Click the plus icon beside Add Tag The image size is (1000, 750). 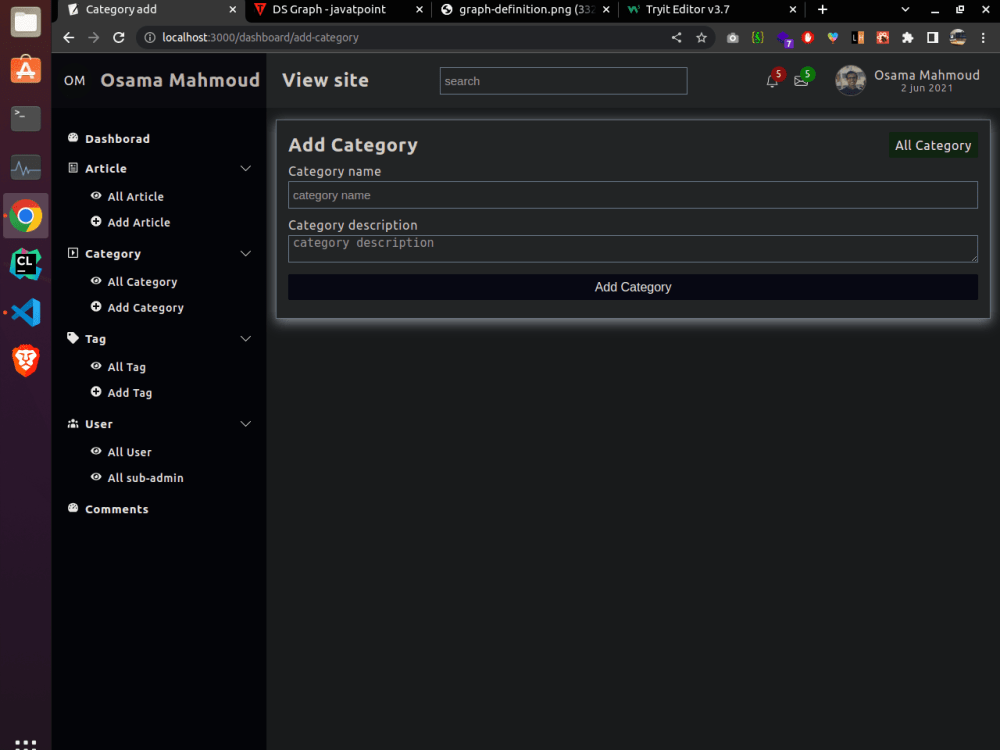click(96, 392)
